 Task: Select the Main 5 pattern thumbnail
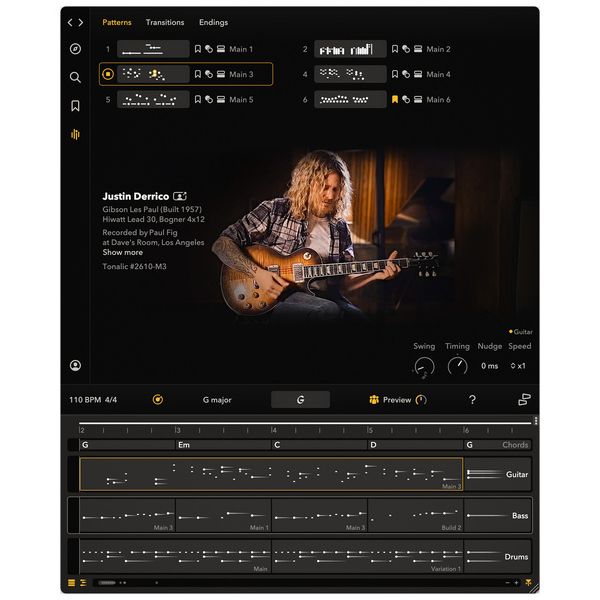click(153, 99)
